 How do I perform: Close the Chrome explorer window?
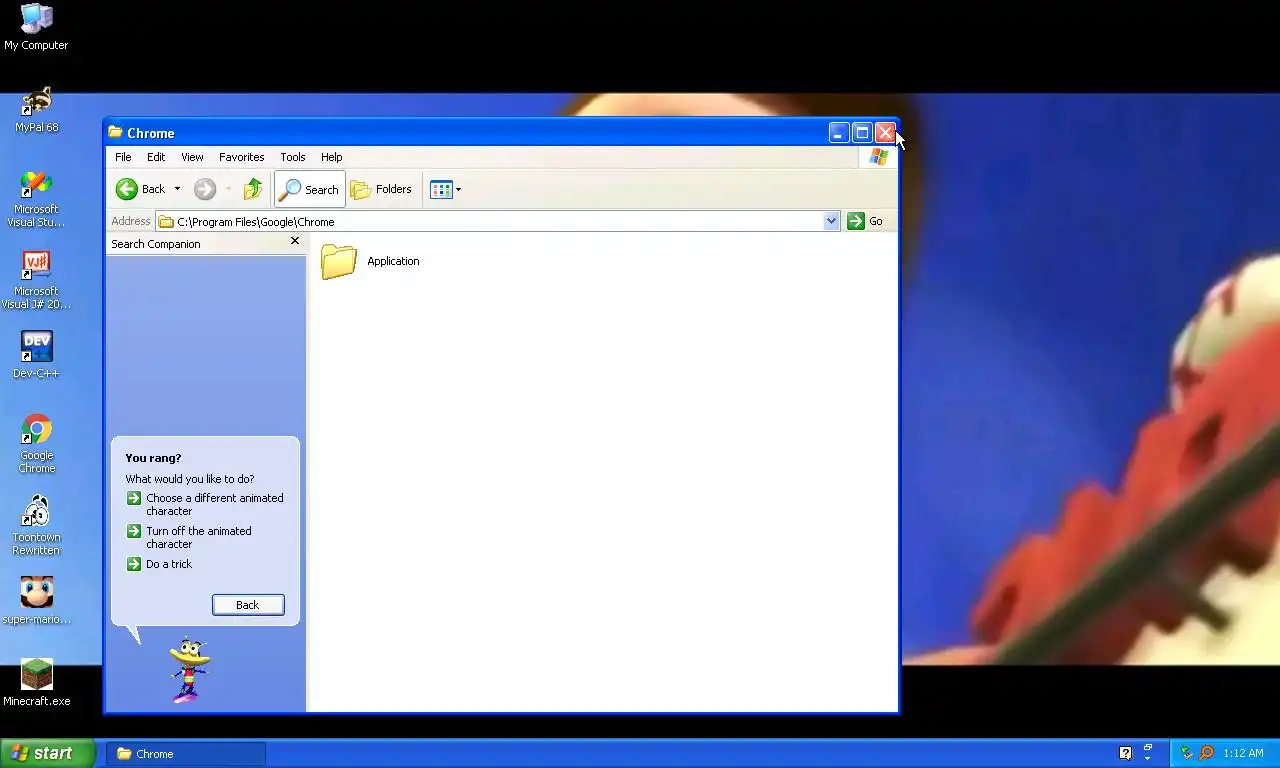click(x=885, y=132)
